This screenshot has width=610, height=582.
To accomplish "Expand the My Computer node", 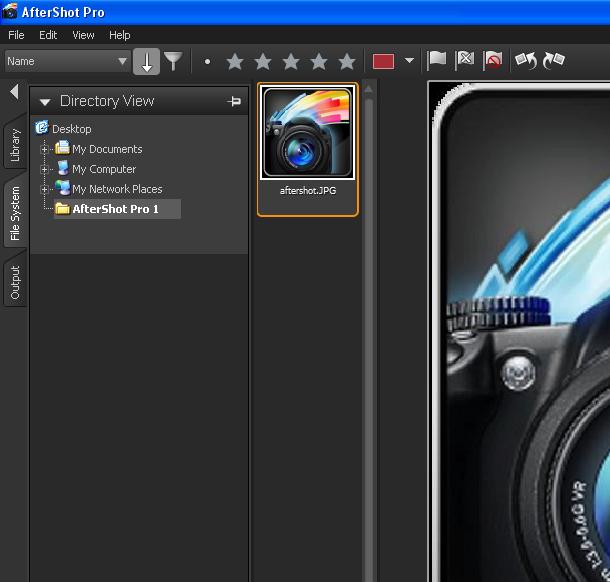I will pyautogui.click(x=44, y=169).
